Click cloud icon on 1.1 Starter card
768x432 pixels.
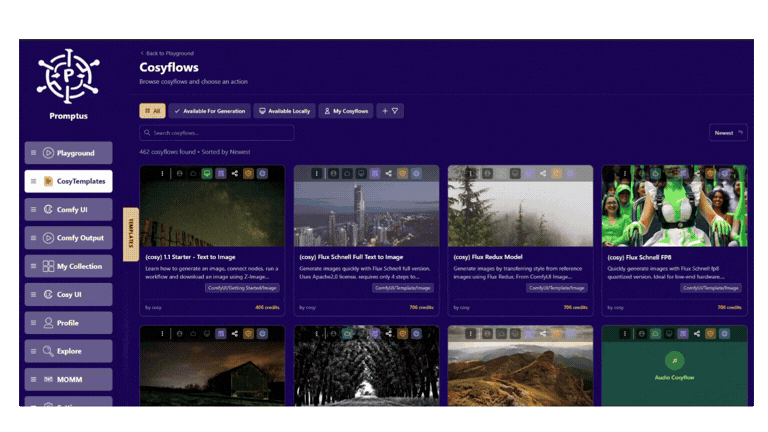(193, 173)
